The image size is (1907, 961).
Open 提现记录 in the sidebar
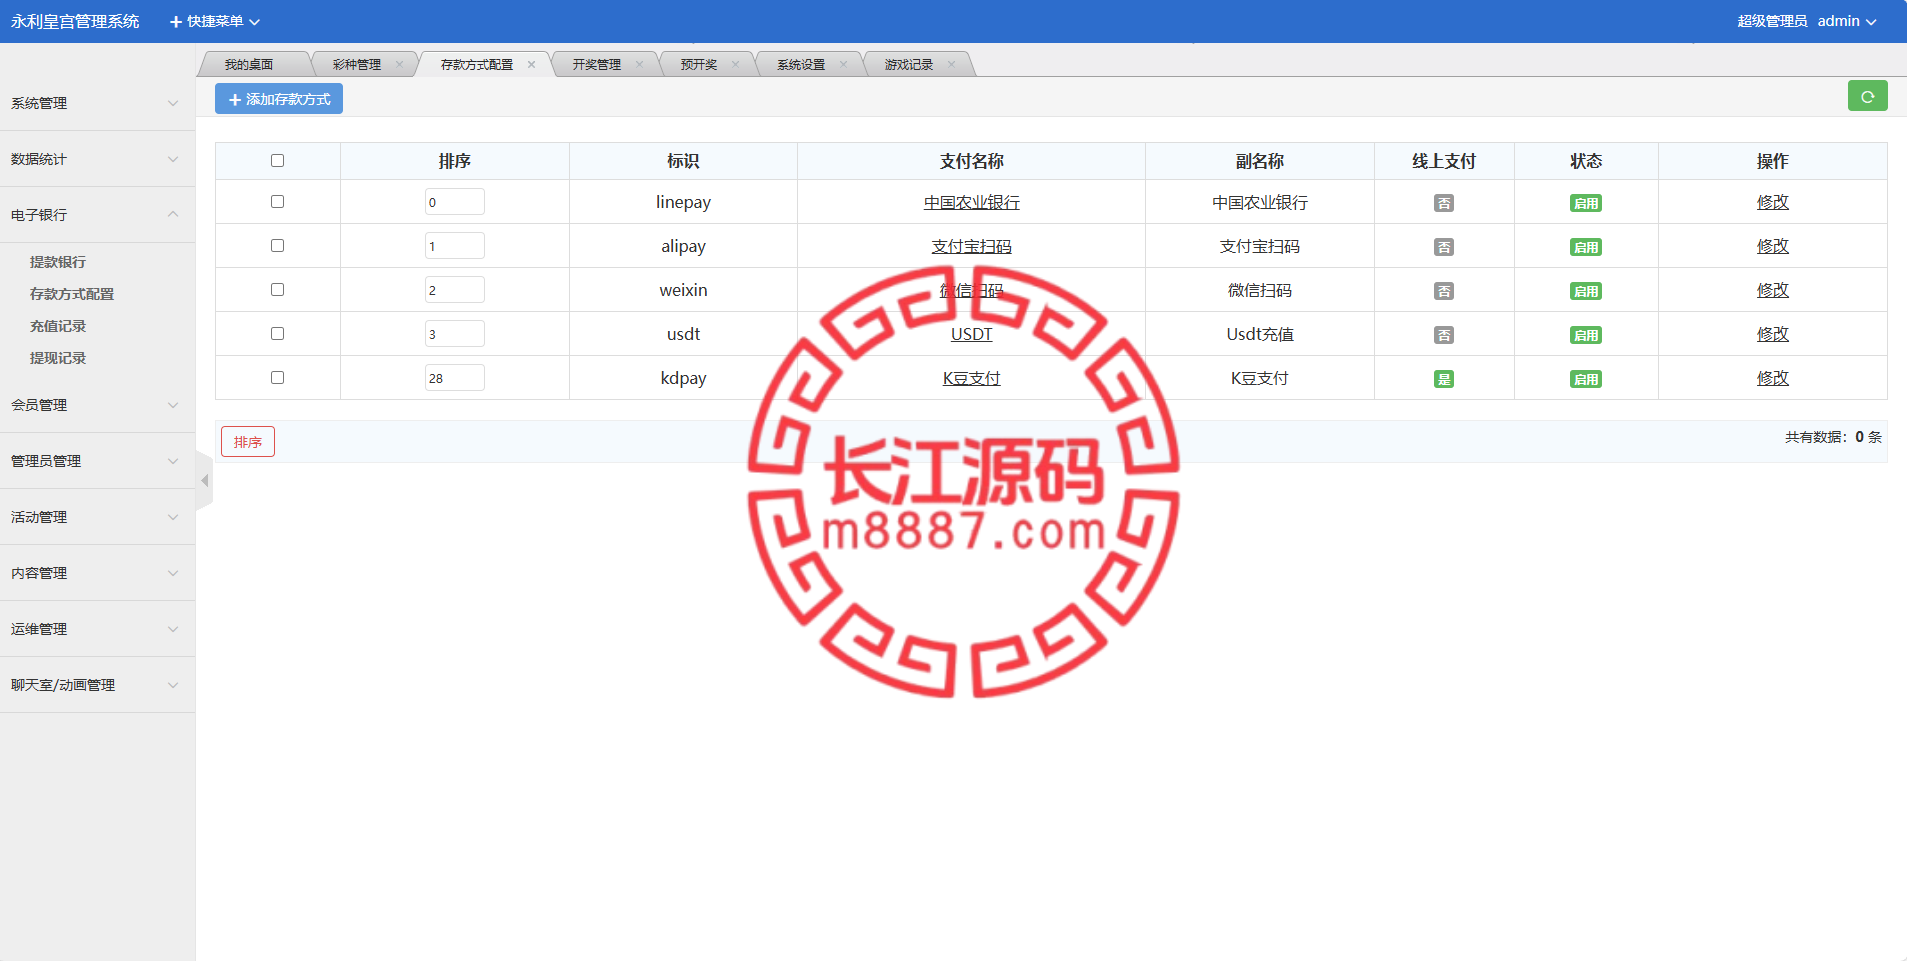(58, 358)
